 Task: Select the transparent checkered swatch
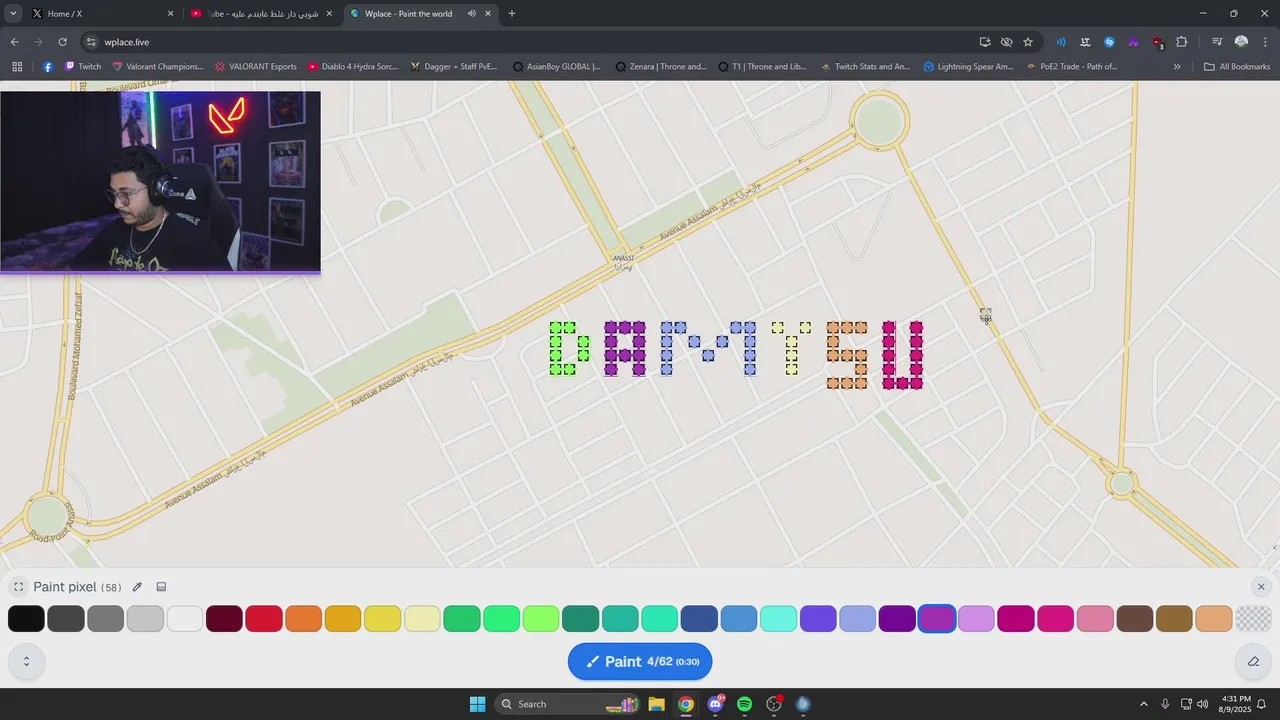coord(1254,619)
